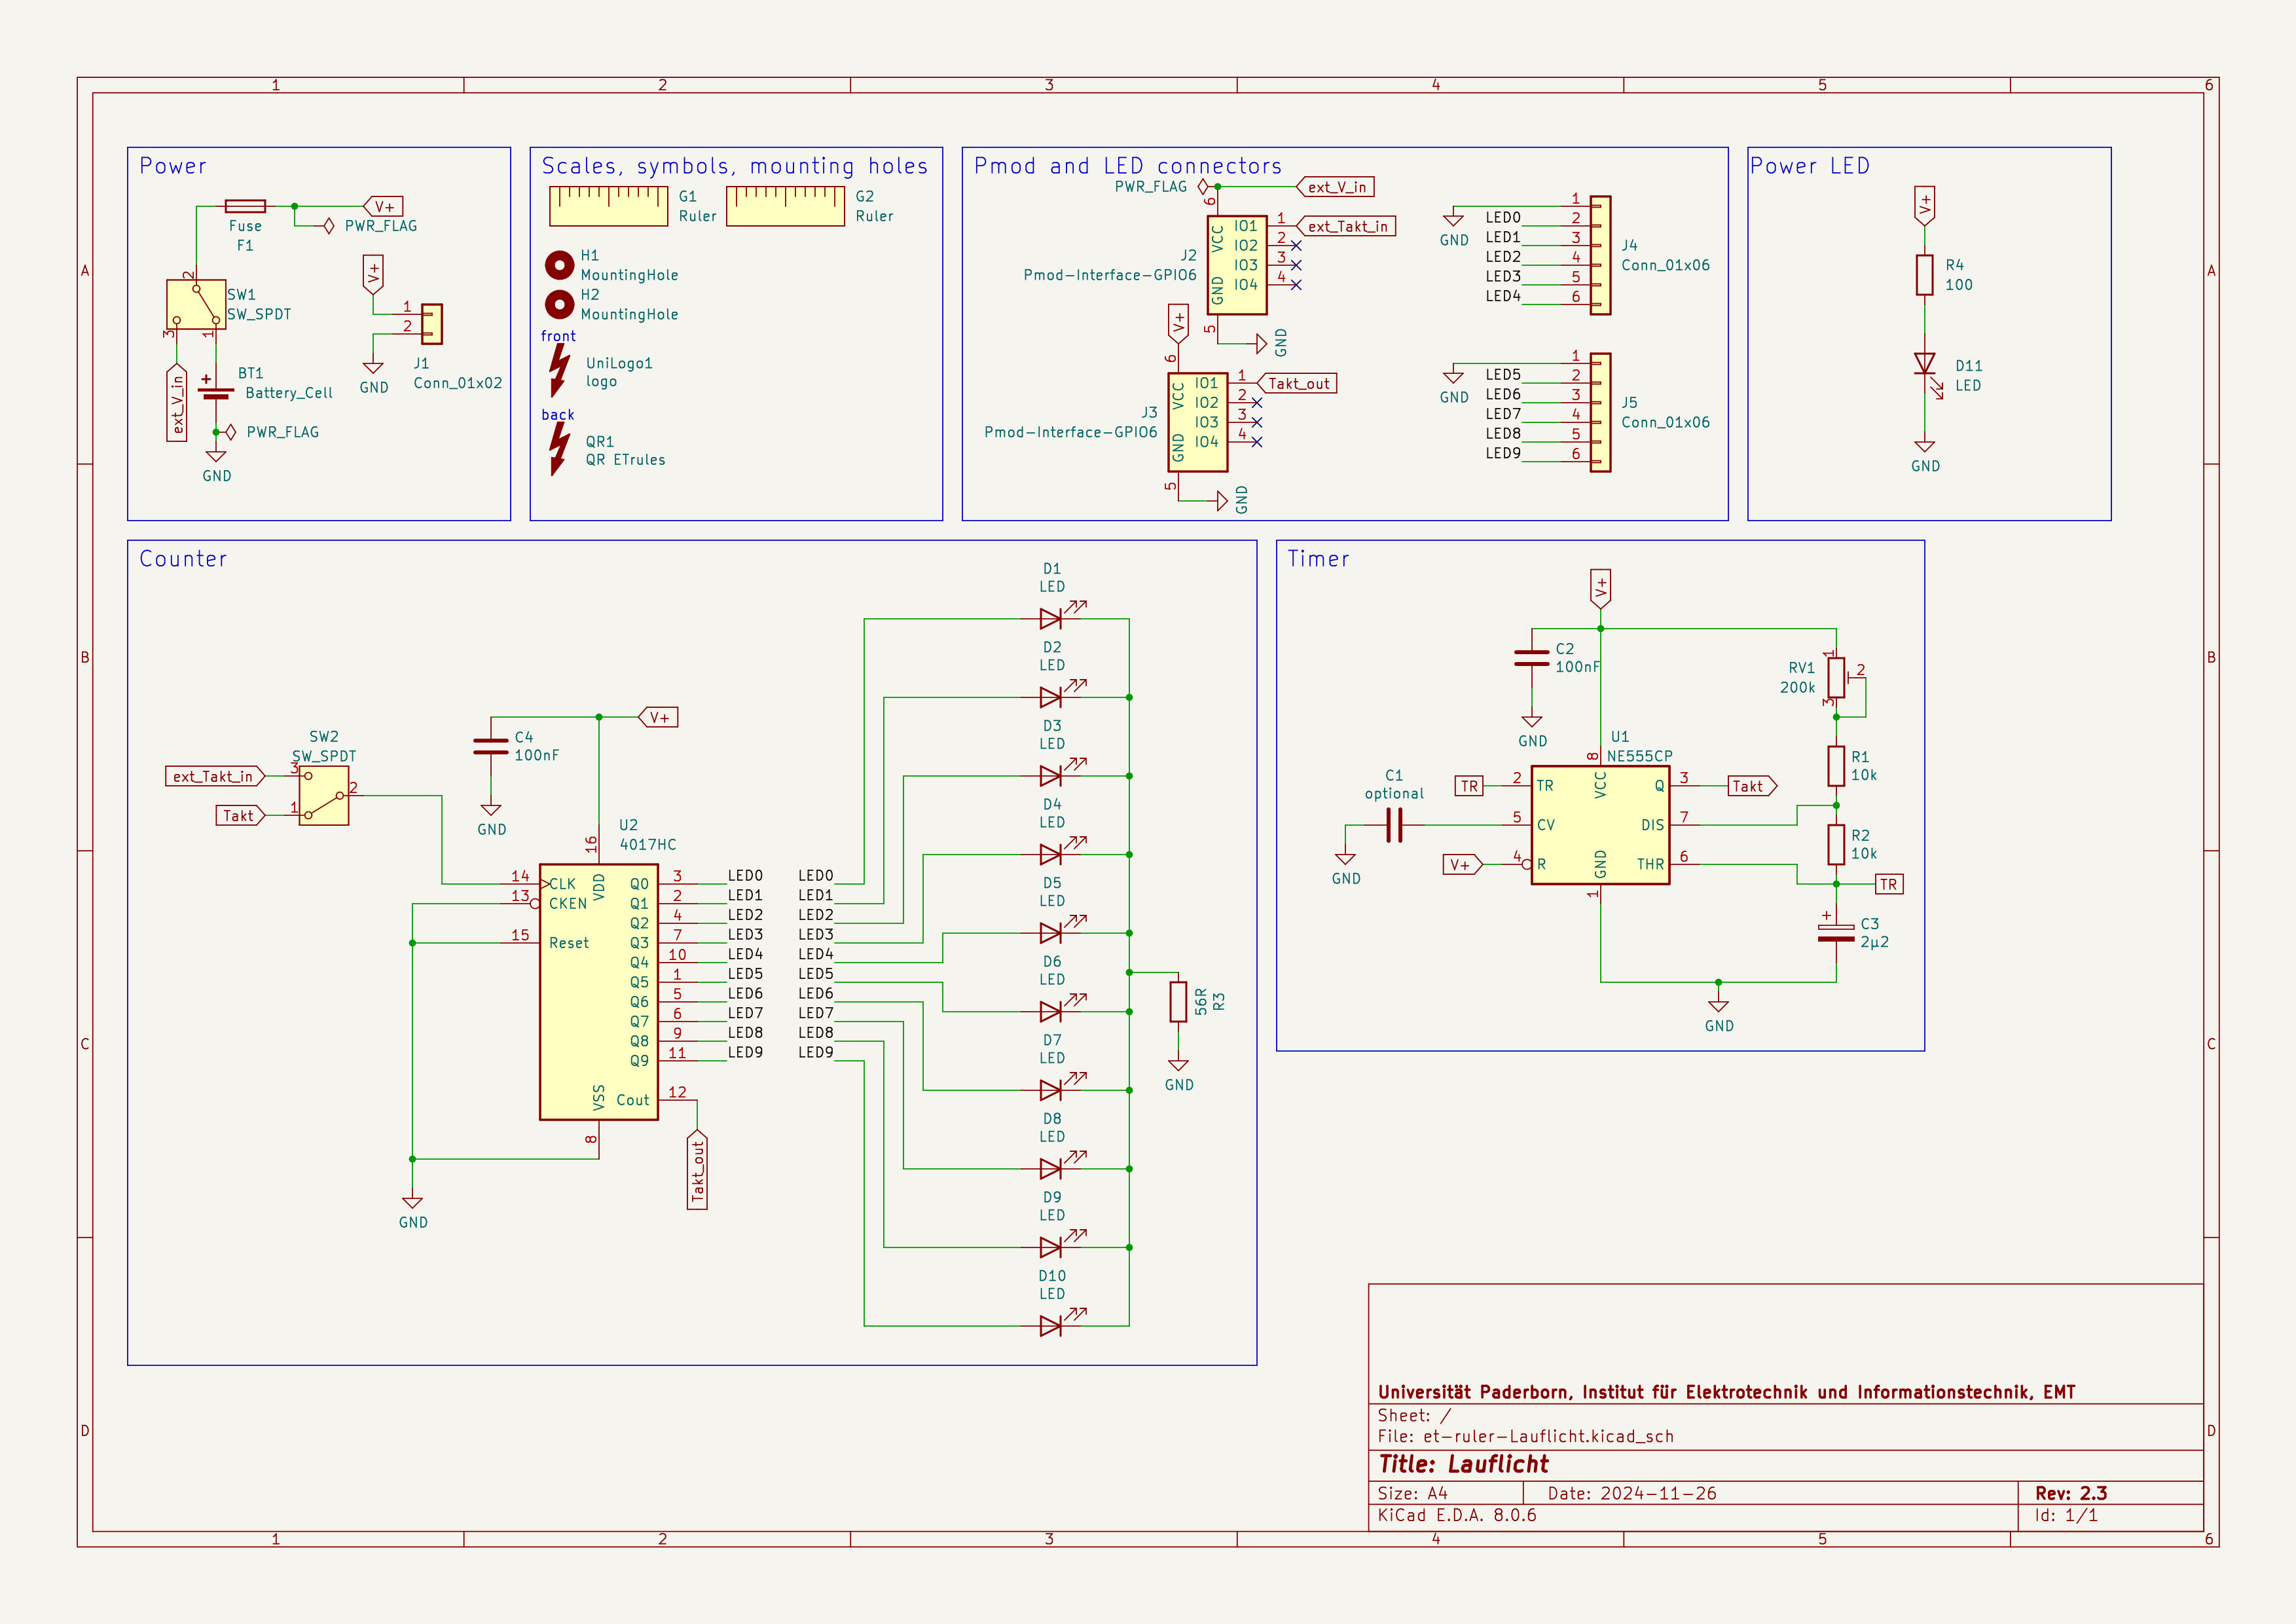This screenshot has width=2296, height=1624.
Task: Select potentiometer RV1 200k symbol
Action: [x=1836, y=678]
